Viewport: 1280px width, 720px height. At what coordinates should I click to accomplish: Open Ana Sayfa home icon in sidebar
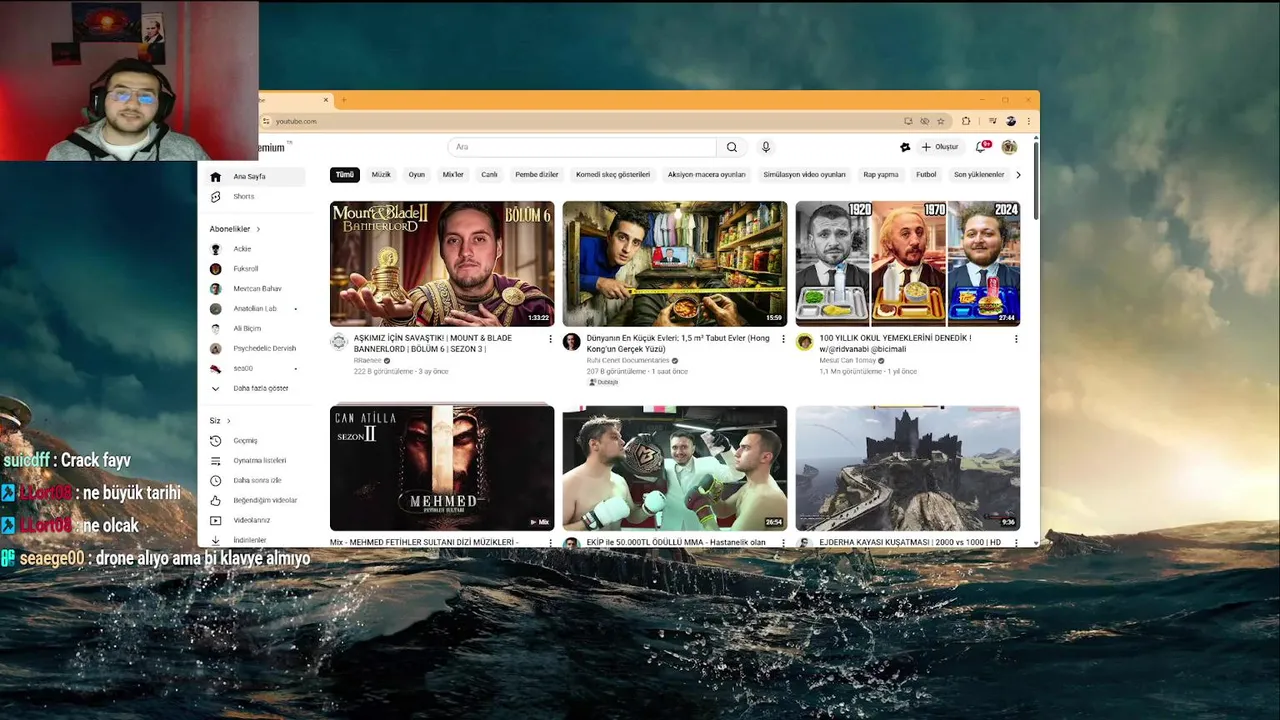point(215,177)
